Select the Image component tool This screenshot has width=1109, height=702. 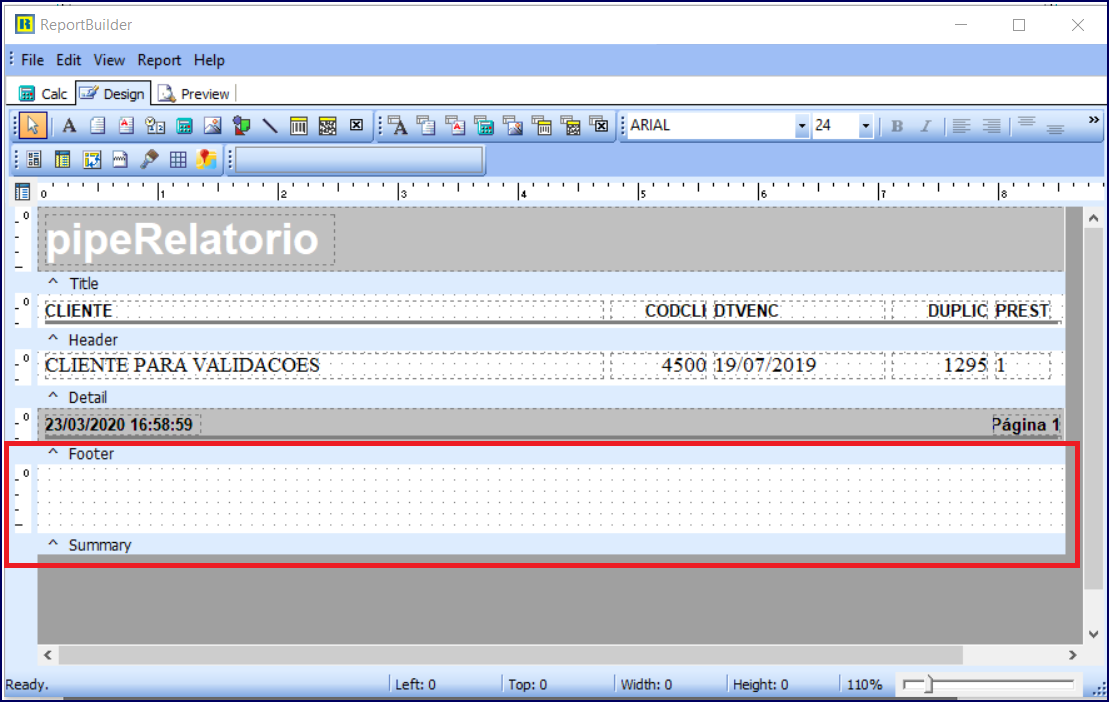pos(212,126)
